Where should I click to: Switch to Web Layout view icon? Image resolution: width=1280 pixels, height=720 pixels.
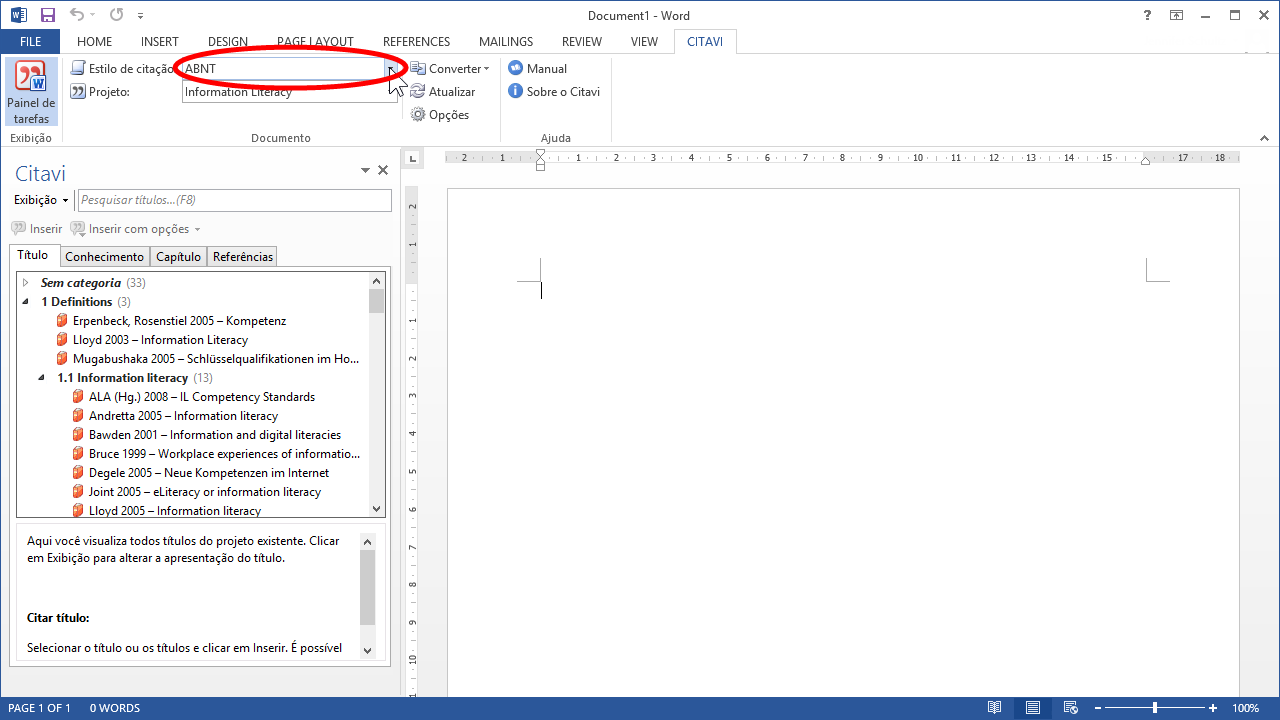tap(1070, 708)
